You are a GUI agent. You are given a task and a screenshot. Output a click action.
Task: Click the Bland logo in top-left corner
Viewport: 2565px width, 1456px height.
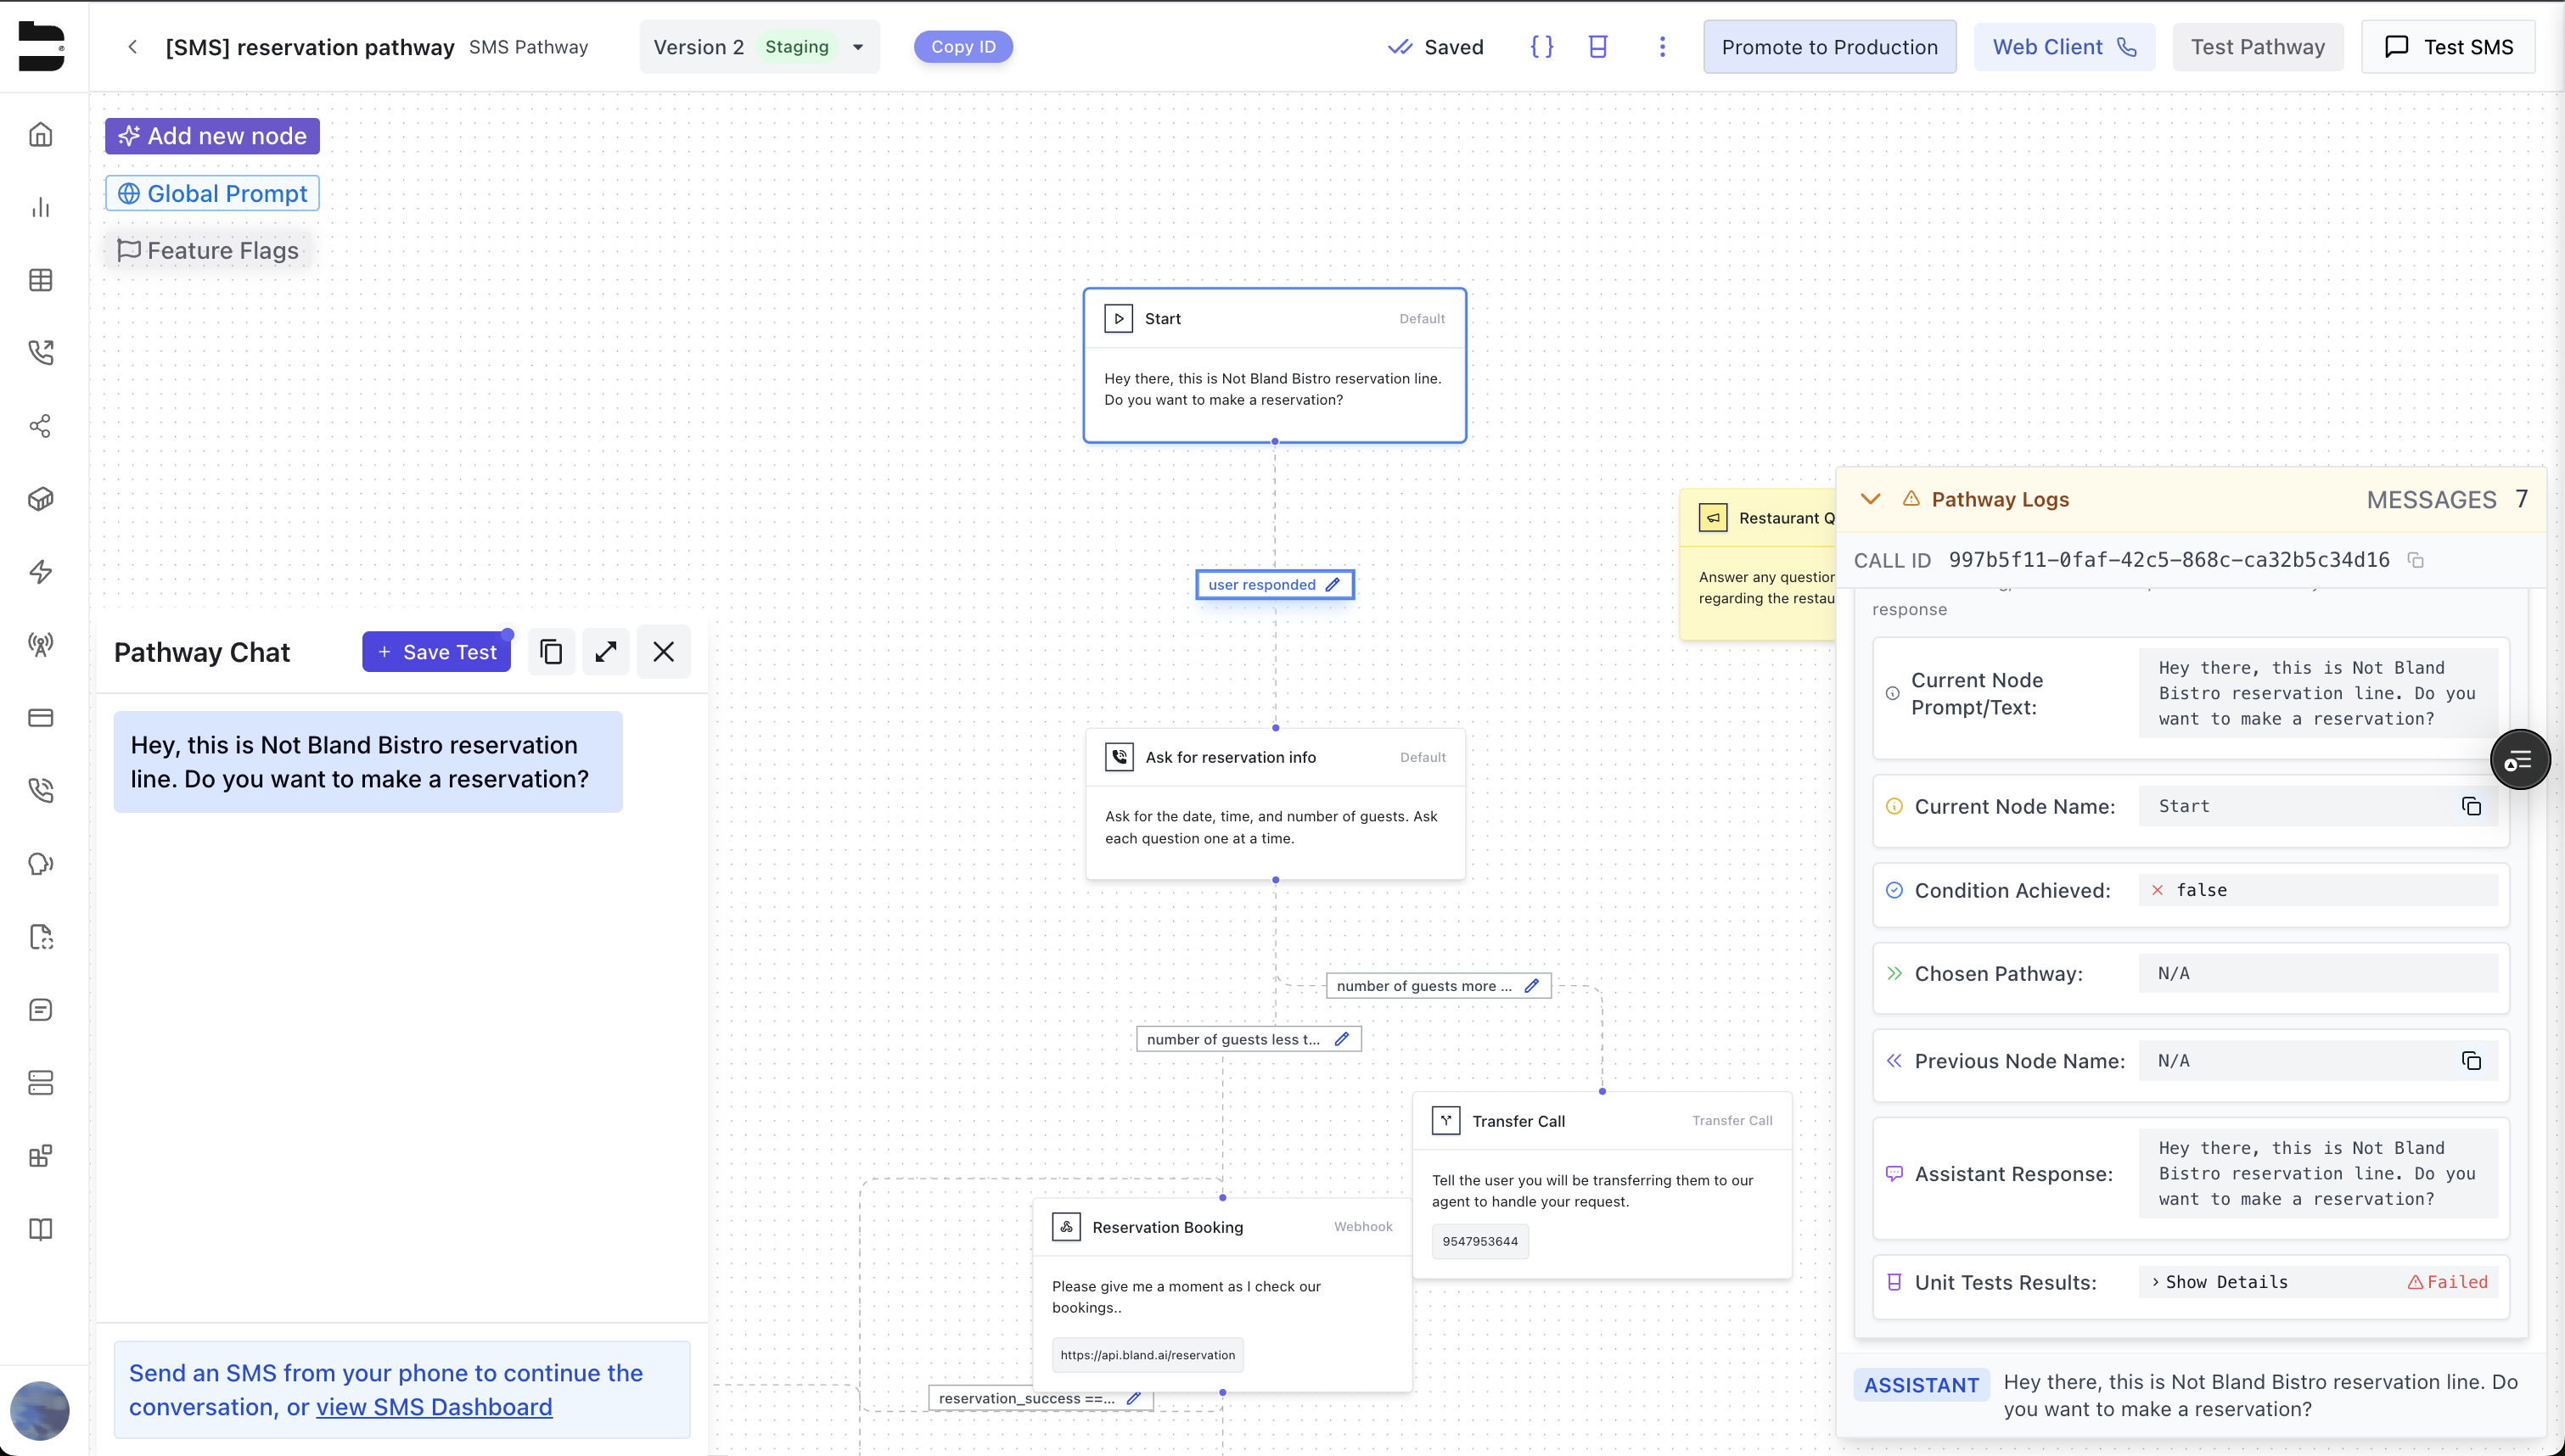42,46
